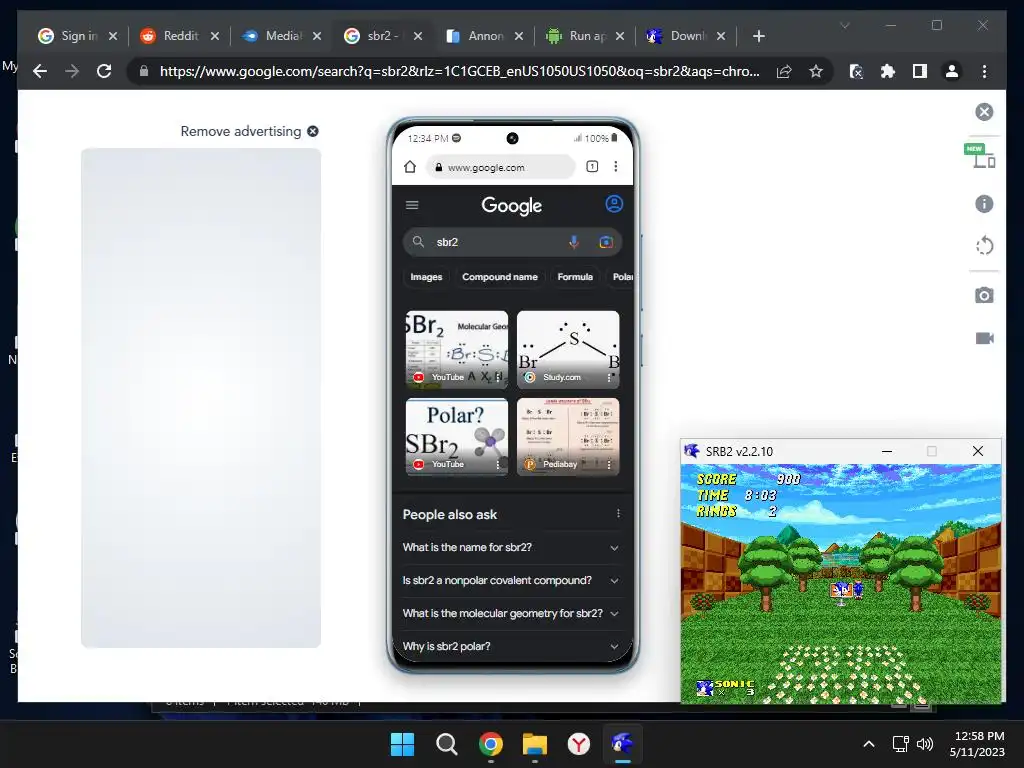Expand What is the molecular geometry for sbr2?
The width and height of the screenshot is (1024, 768).
coord(511,613)
